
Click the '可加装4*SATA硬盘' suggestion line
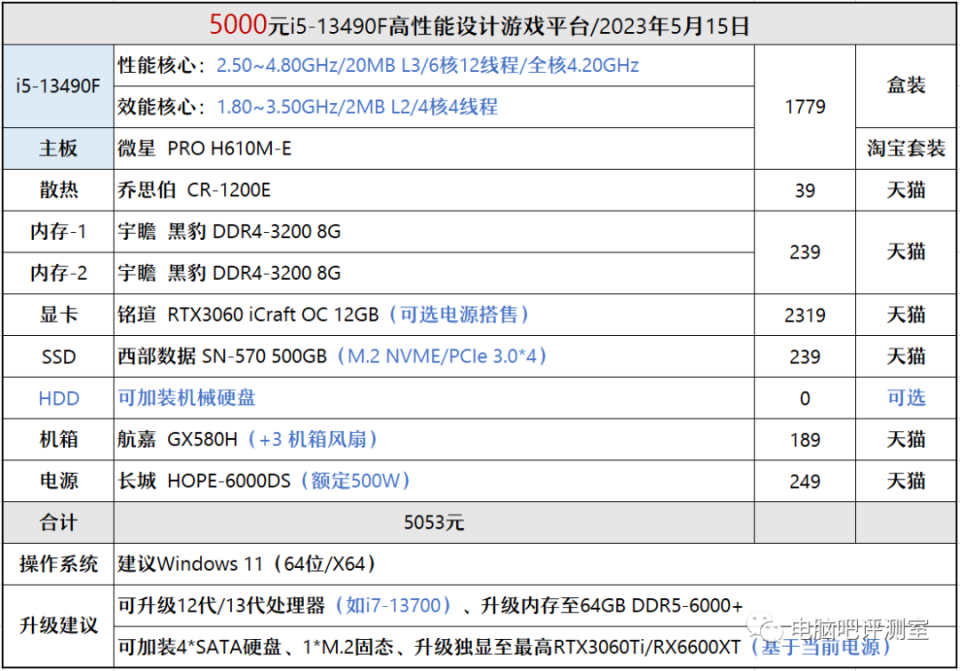coord(504,647)
